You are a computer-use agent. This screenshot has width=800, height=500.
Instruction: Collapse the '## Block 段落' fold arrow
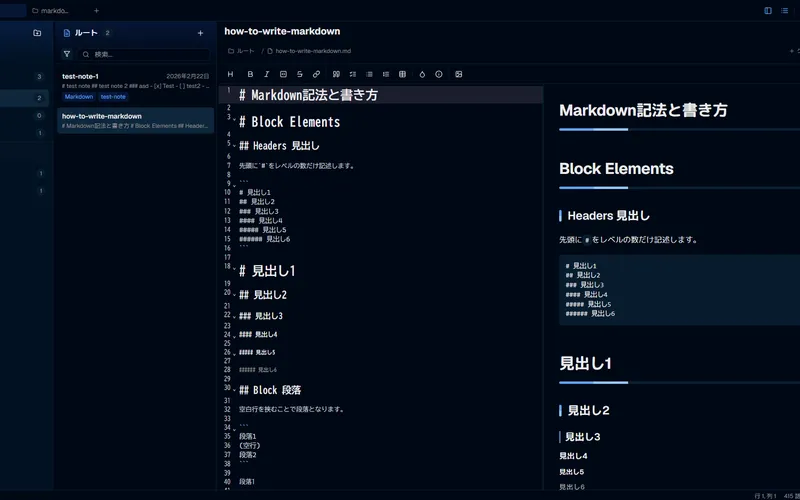tap(234, 390)
